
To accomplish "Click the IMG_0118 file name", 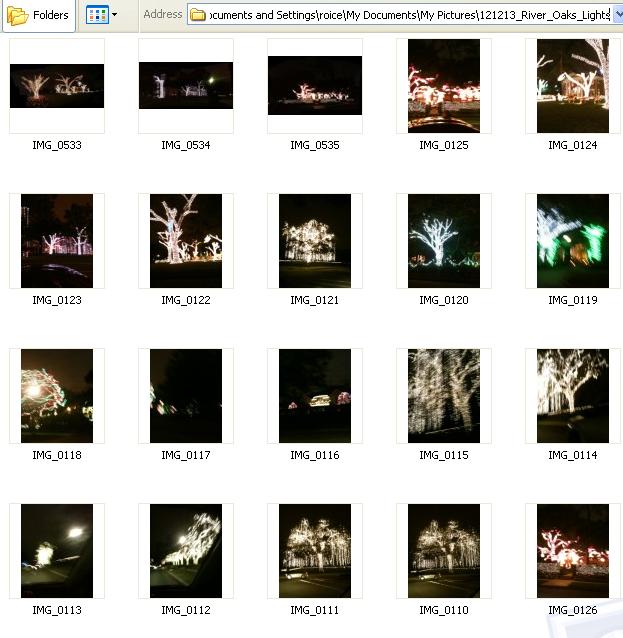I will [x=57, y=455].
